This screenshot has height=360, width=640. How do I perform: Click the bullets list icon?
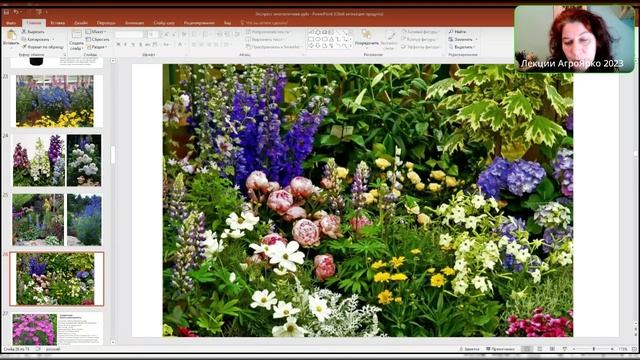click(x=194, y=34)
